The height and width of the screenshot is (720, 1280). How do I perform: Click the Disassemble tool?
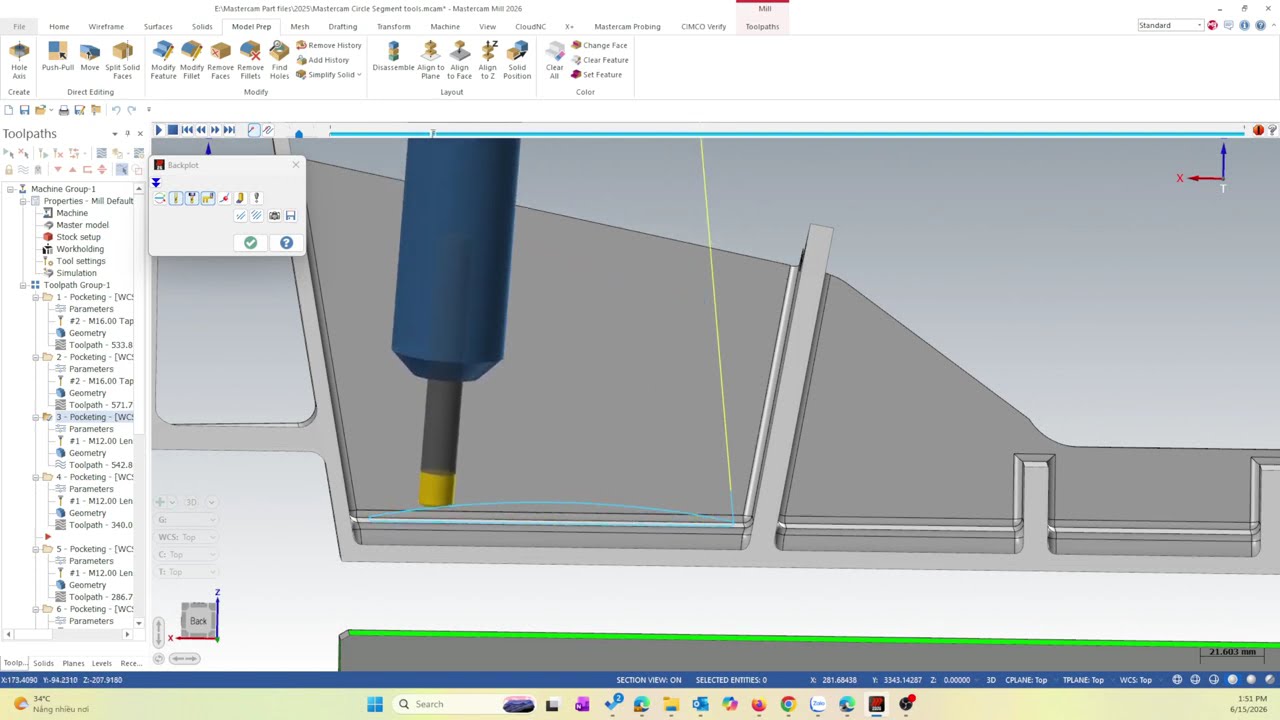(x=393, y=57)
